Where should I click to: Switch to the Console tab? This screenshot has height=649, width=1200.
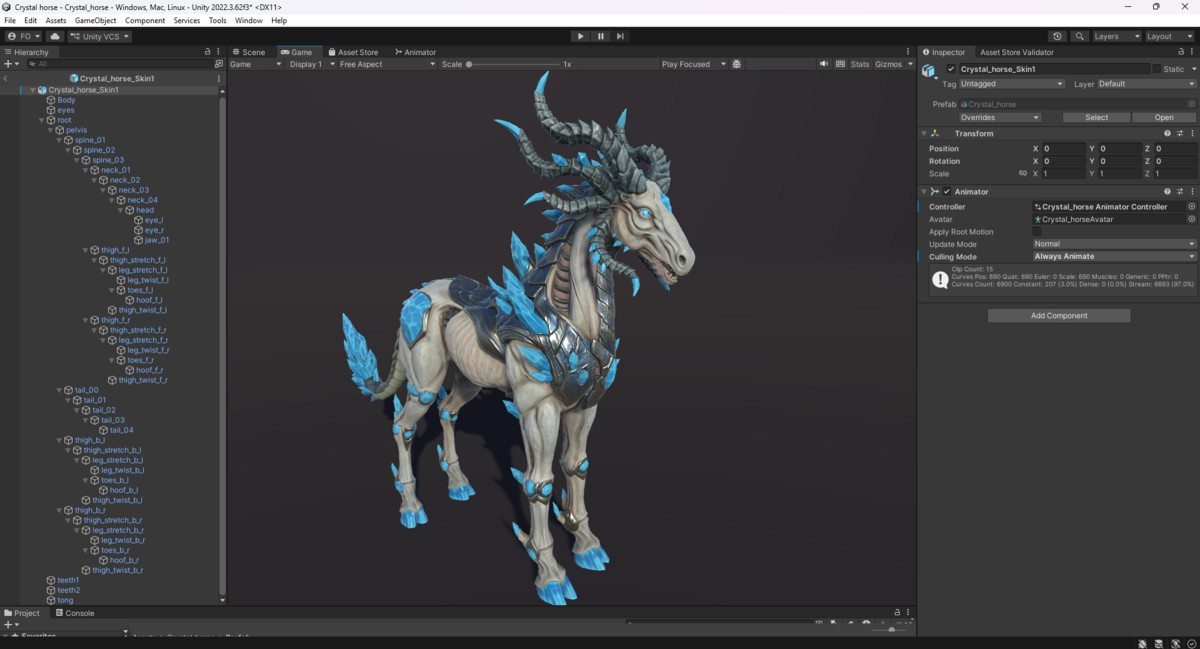coord(75,613)
